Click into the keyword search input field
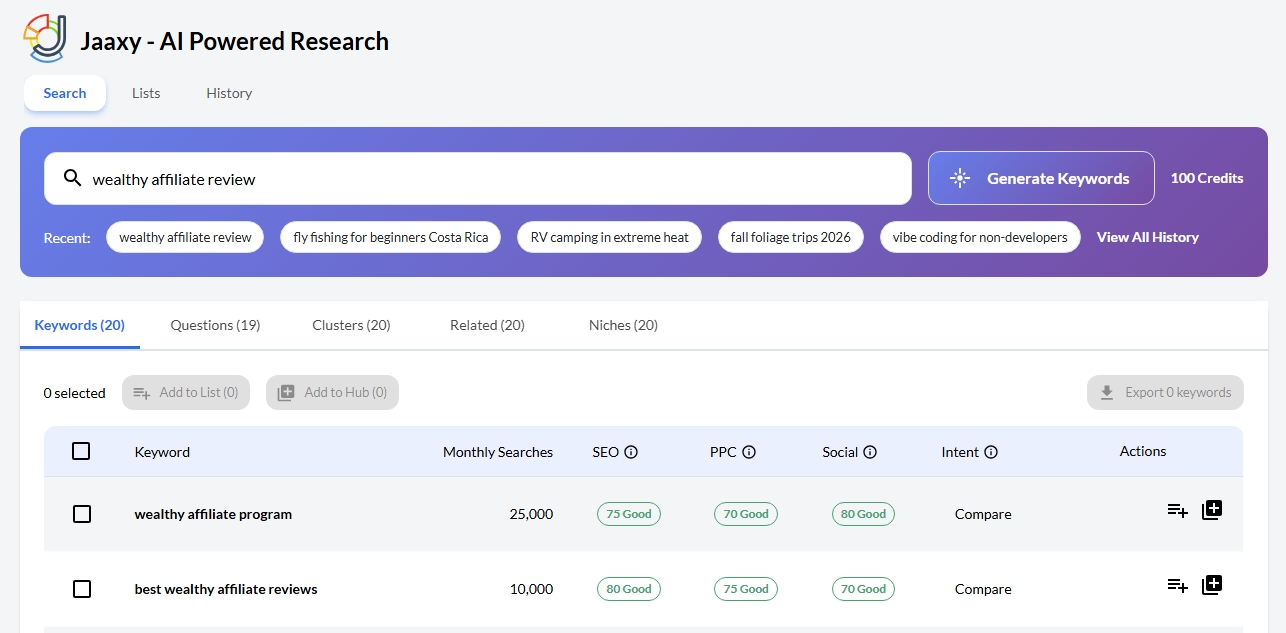 pos(478,178)
